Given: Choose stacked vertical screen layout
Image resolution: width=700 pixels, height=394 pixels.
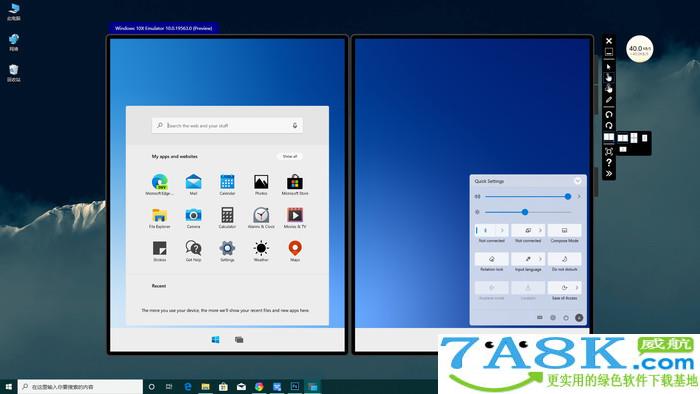Looking at the screenshot, I should [634, 138].
